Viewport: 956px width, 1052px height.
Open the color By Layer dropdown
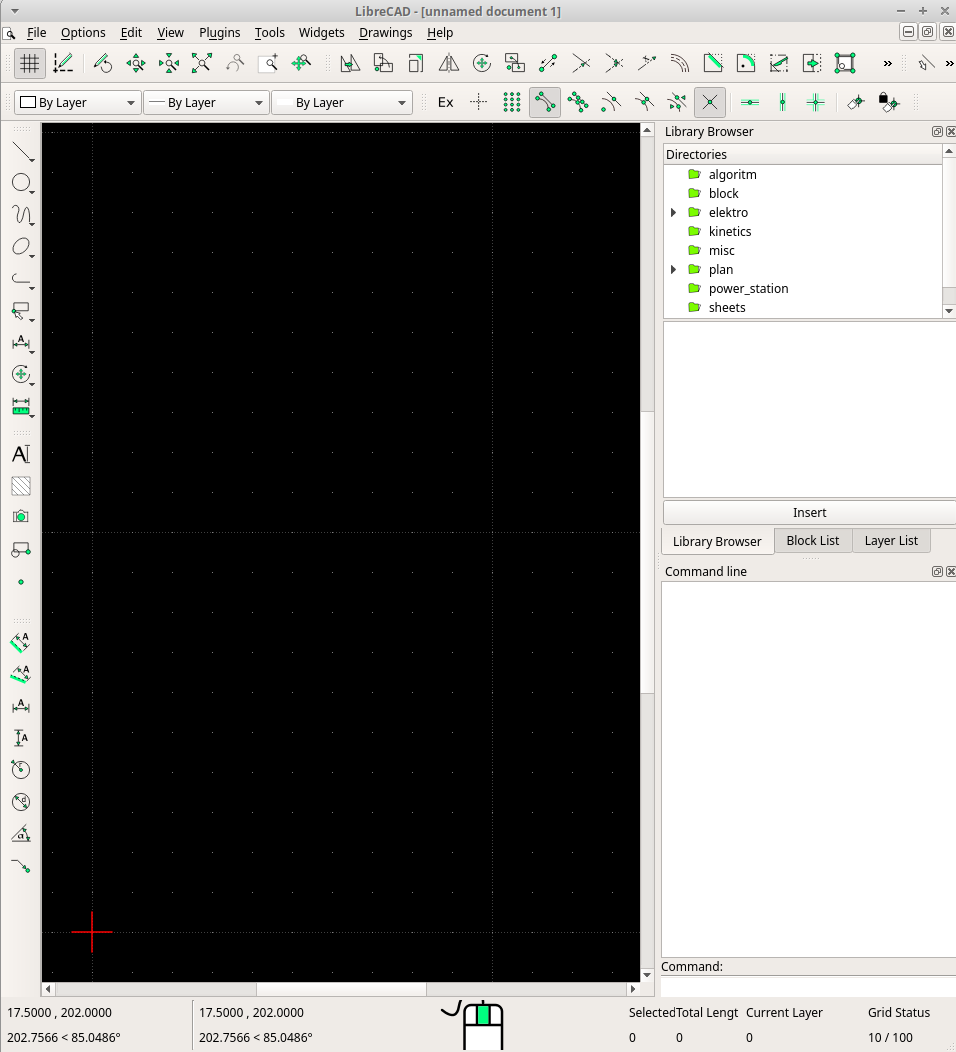[x=77, y=102]
